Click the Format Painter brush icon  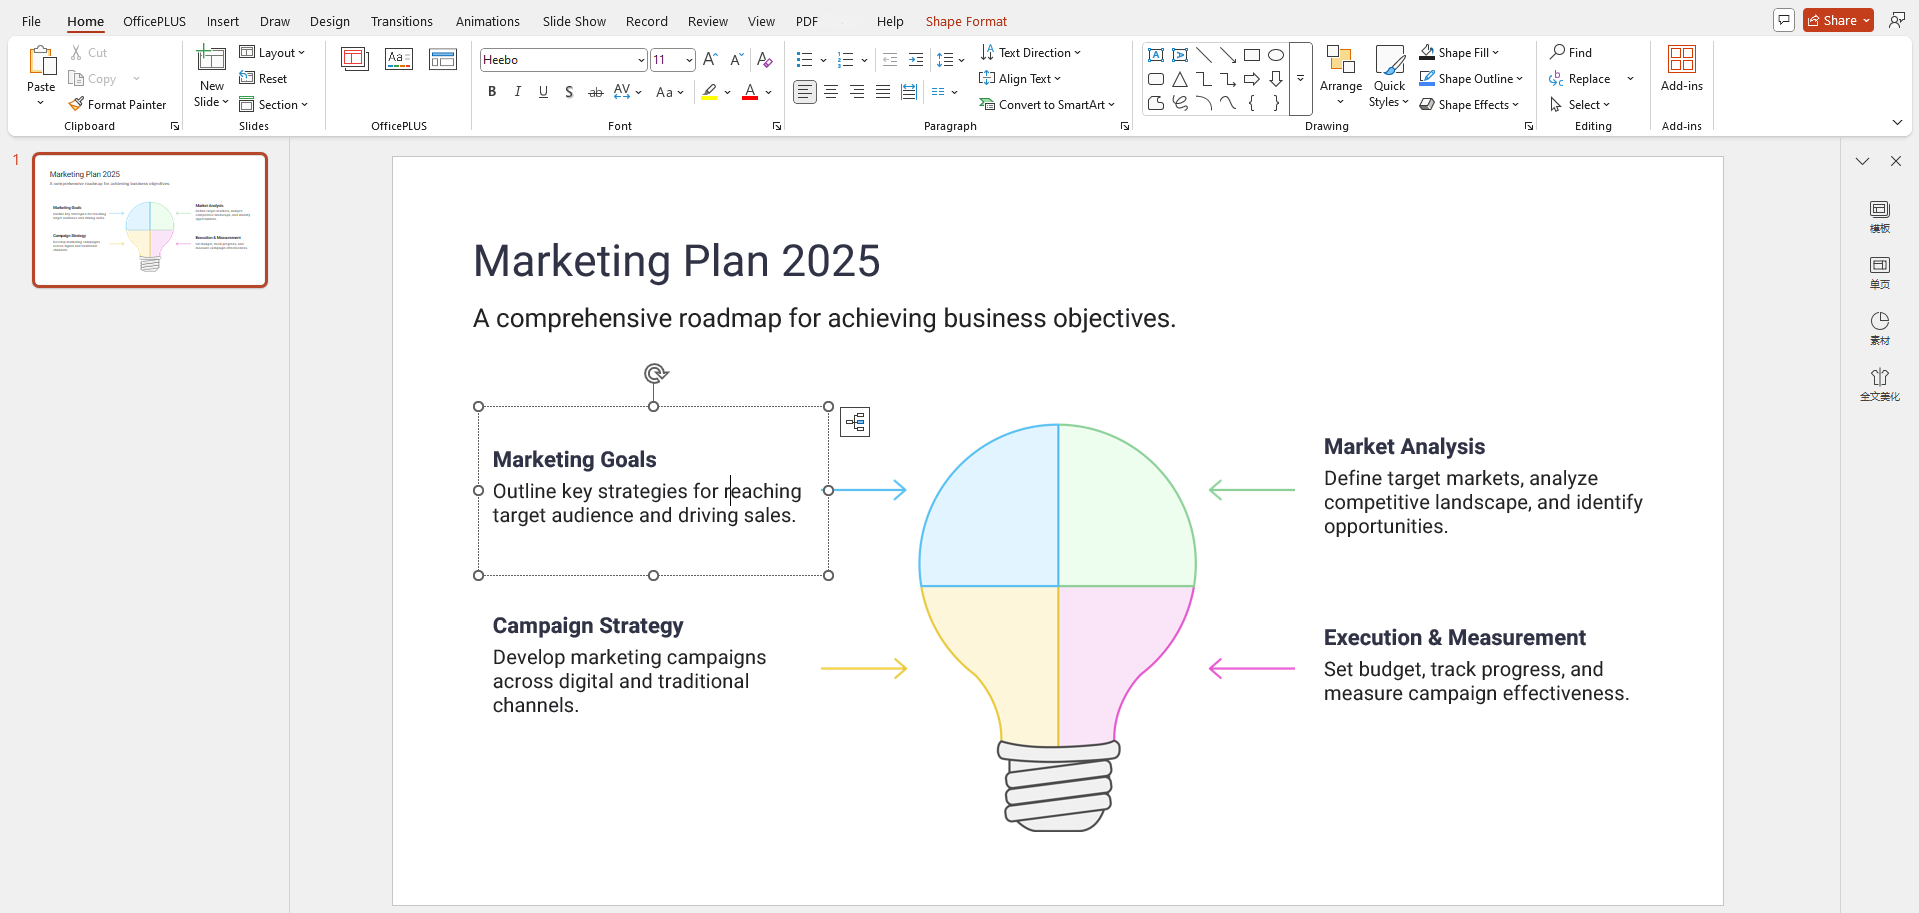click(76, 104)
